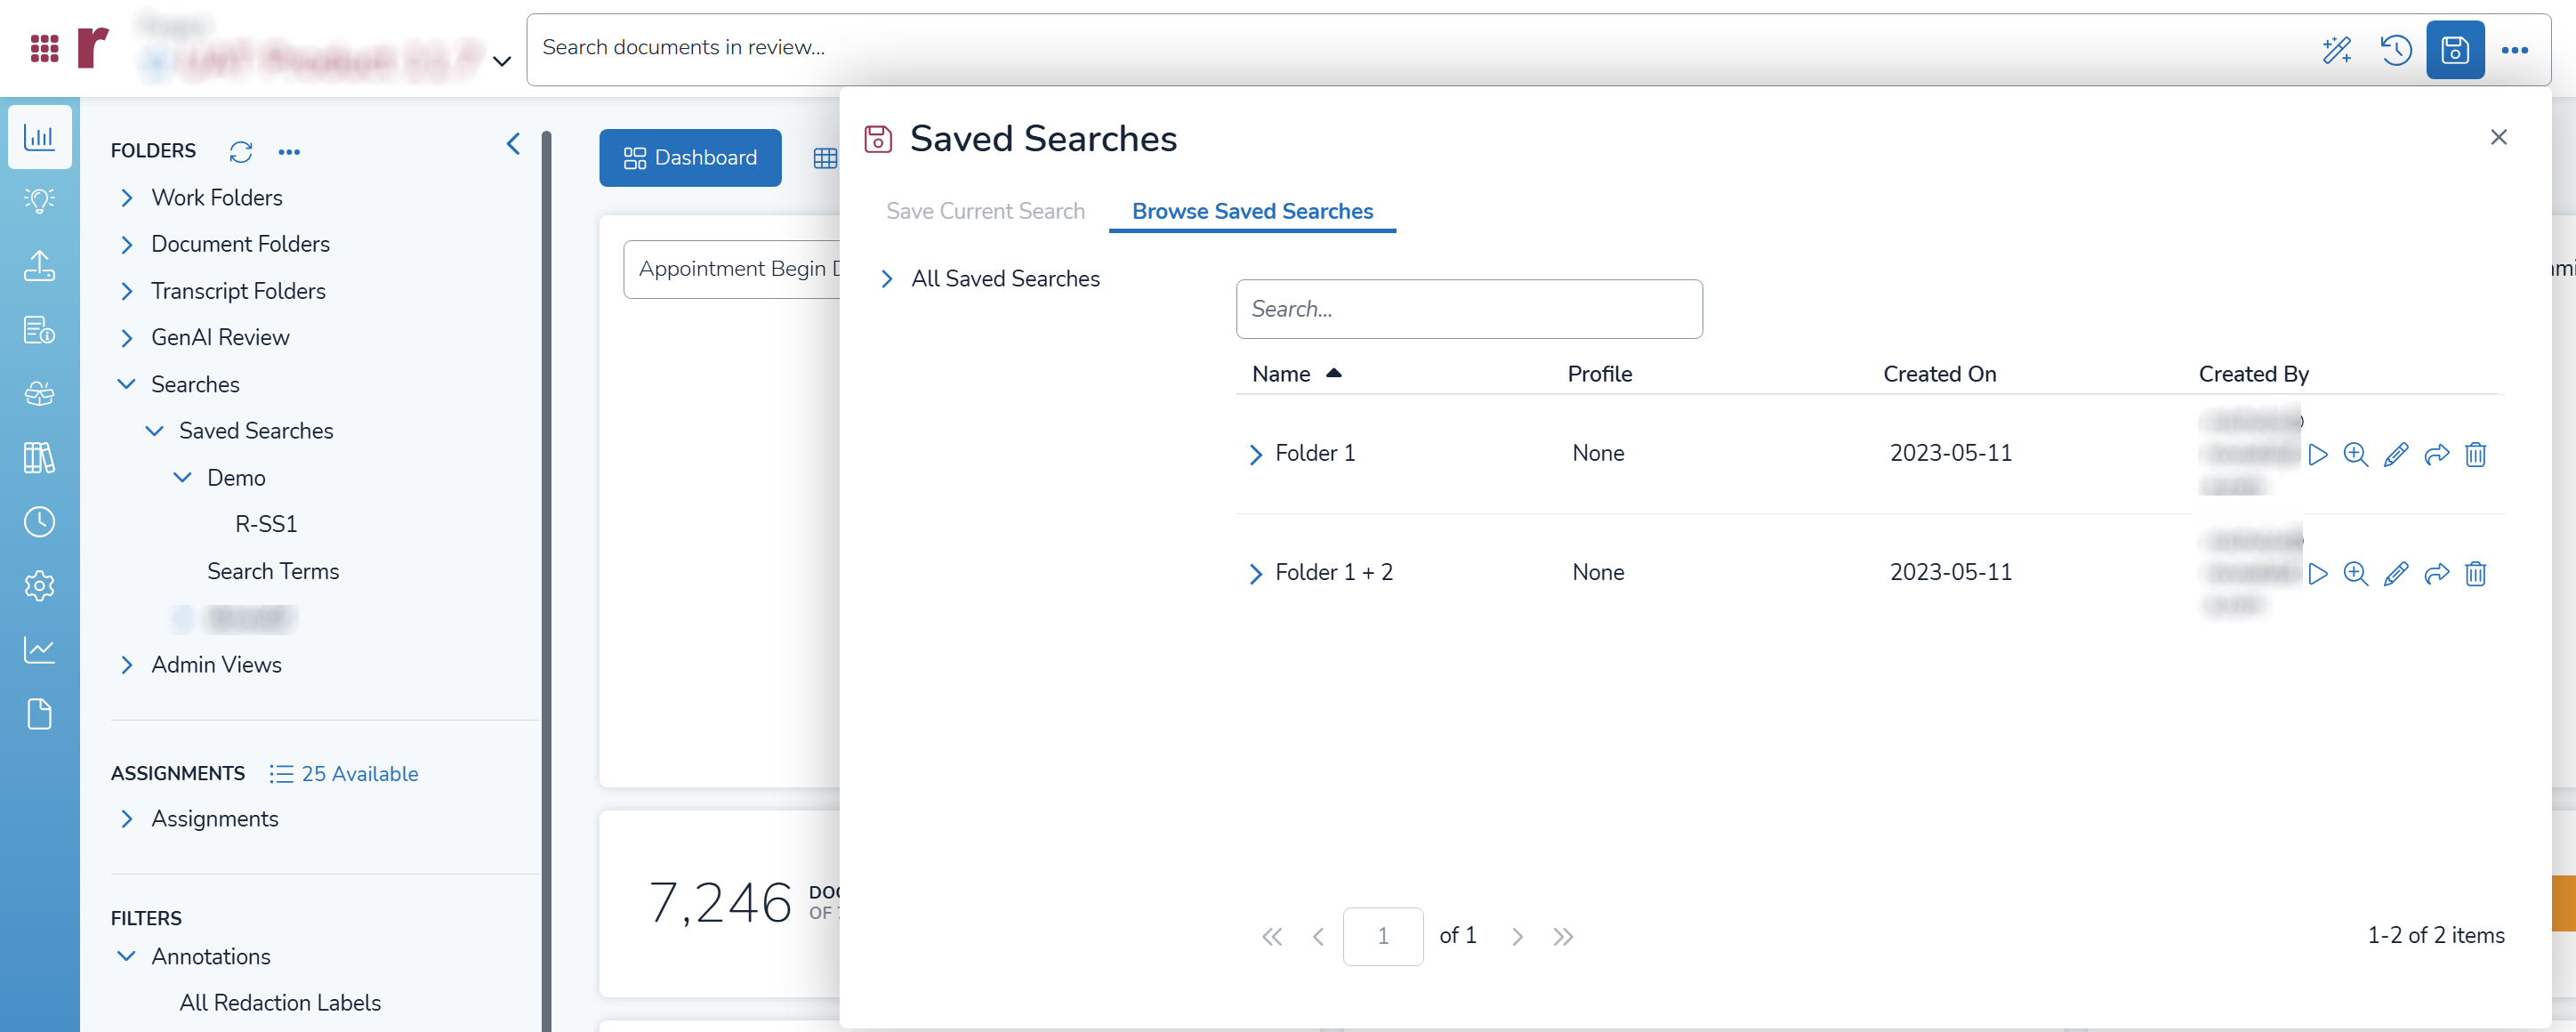Click the magic wand search icon
This screenshot has width=2576, height=1032.
point(2336,49)
